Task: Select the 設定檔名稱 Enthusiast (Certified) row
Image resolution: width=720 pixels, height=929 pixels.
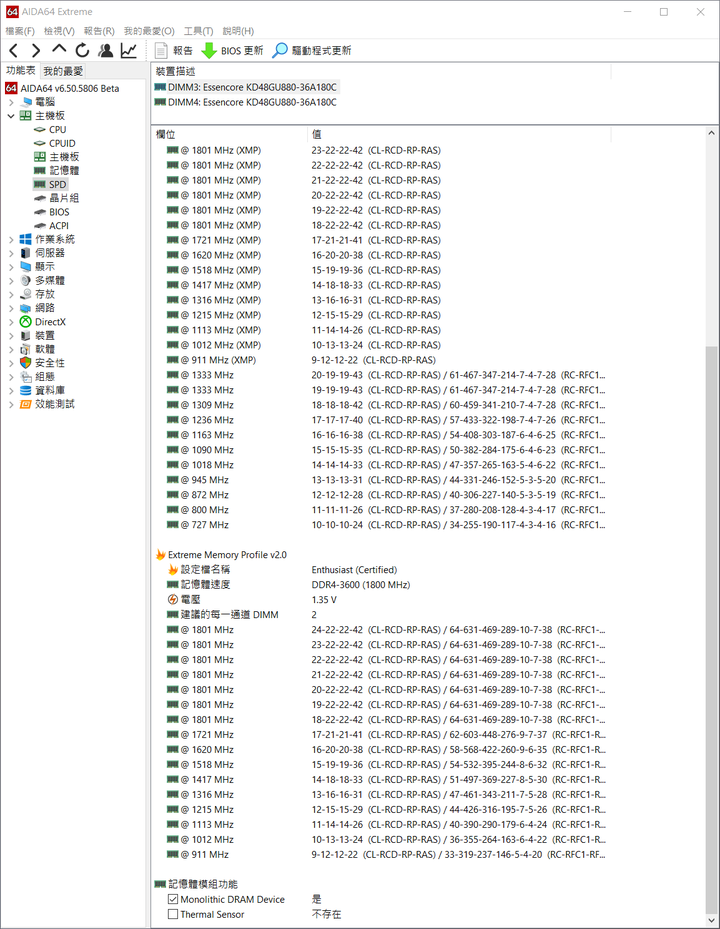Action: pyautogui.click(x=382, y=570)
